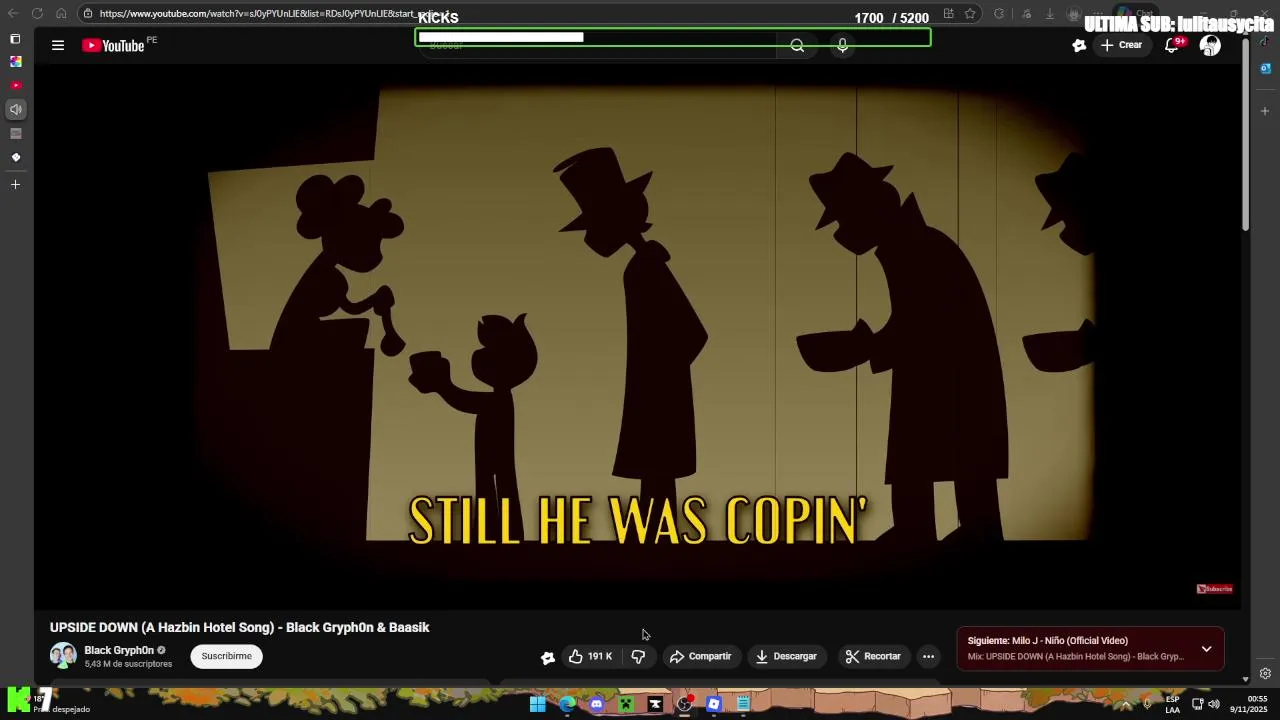Open the Black Gryph0n channel name link
The image size is (1280, 720).
(119, 650)
